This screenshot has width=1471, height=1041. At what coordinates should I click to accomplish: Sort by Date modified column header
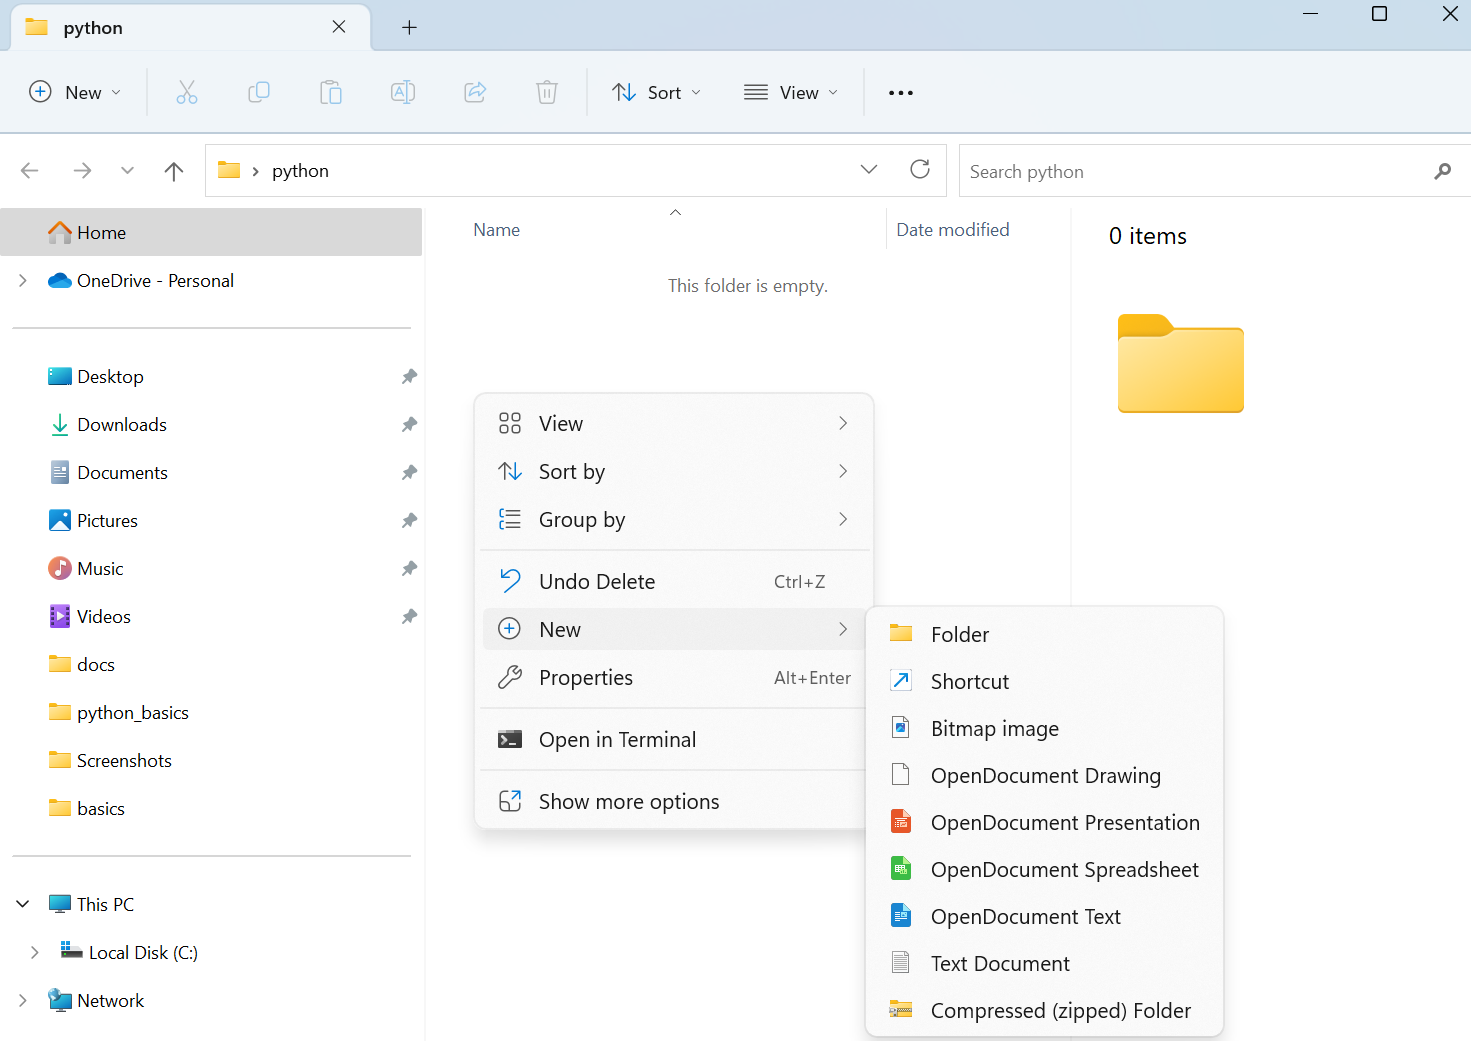pos(953,230)
